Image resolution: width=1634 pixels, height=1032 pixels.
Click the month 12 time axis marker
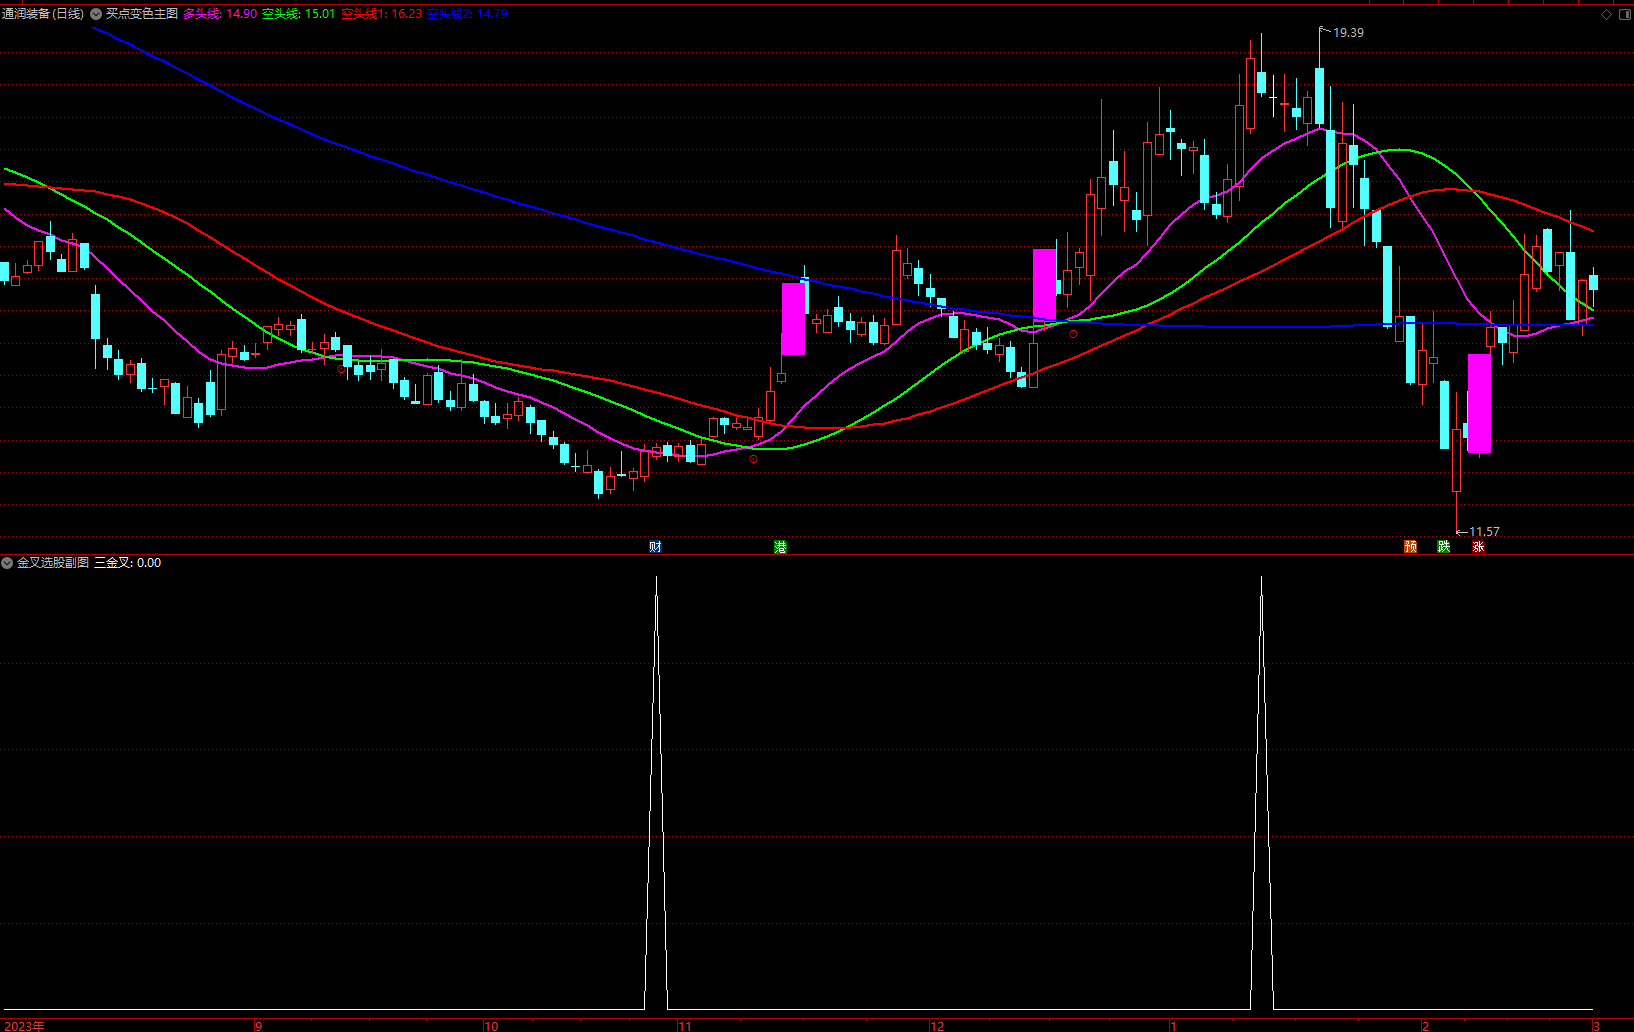[x=937, y=1026]
